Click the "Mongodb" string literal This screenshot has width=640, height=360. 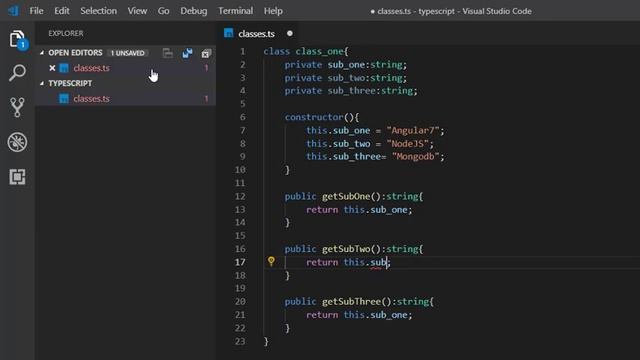(x=415, y=157)
